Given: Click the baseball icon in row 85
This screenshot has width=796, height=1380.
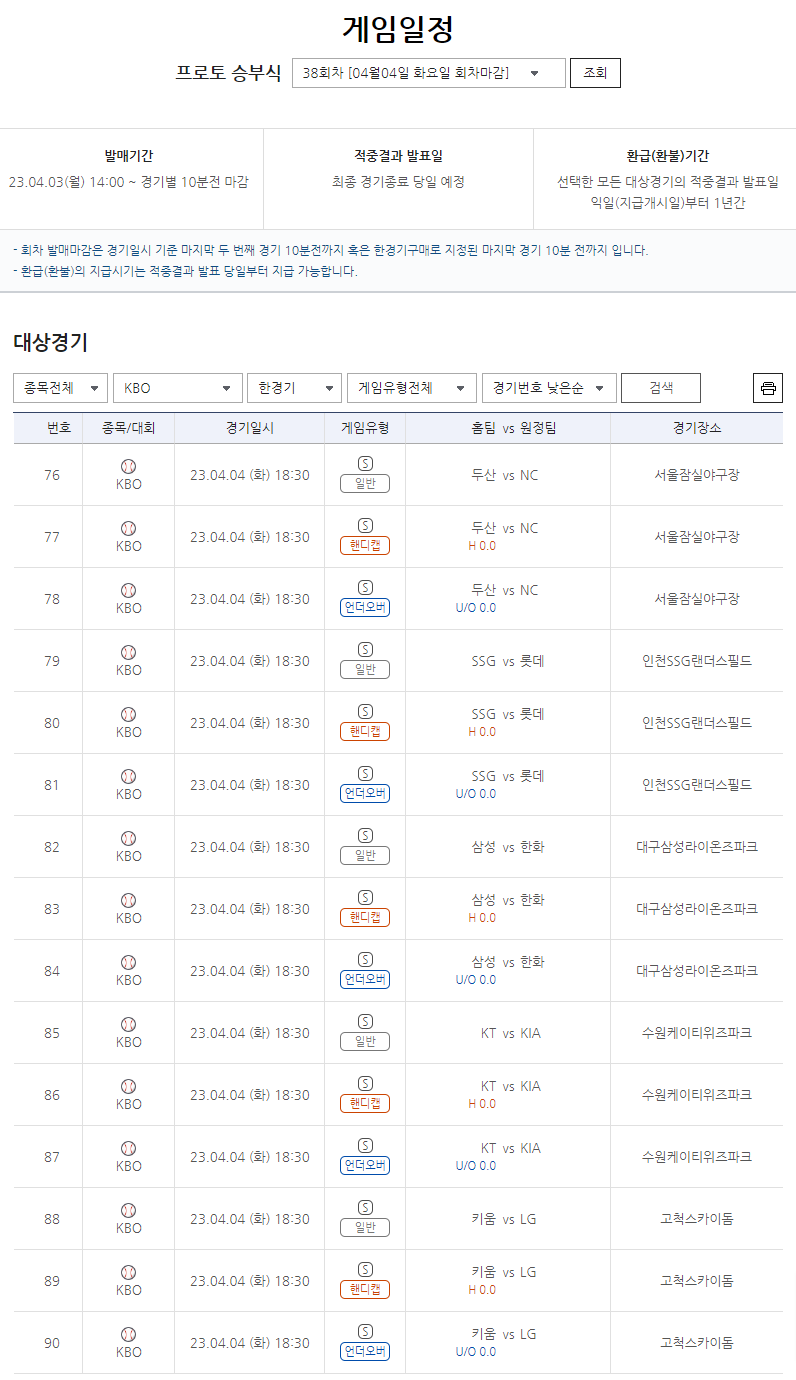Looking at the screenshot, I should click(128, 1024).
